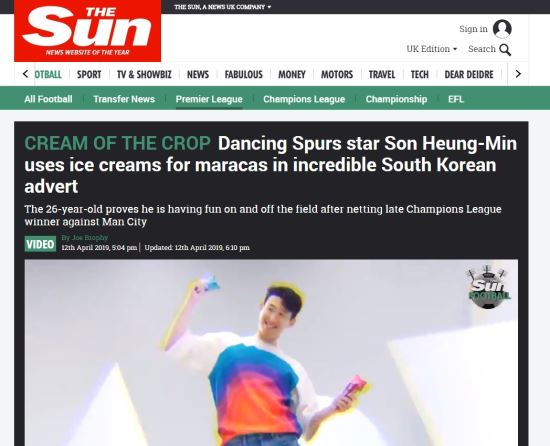This screenshot has height=446, width=550.
Task: Select the EFL tab
Action: [x=456, y=99]
